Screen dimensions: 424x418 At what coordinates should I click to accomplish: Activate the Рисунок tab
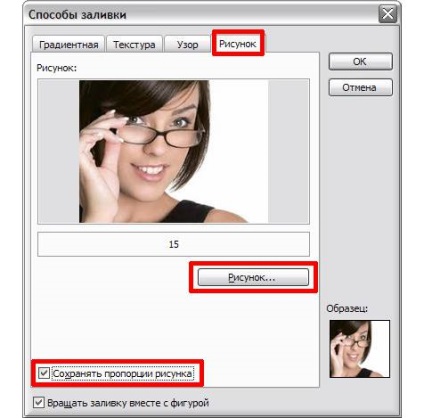point(238,43)
